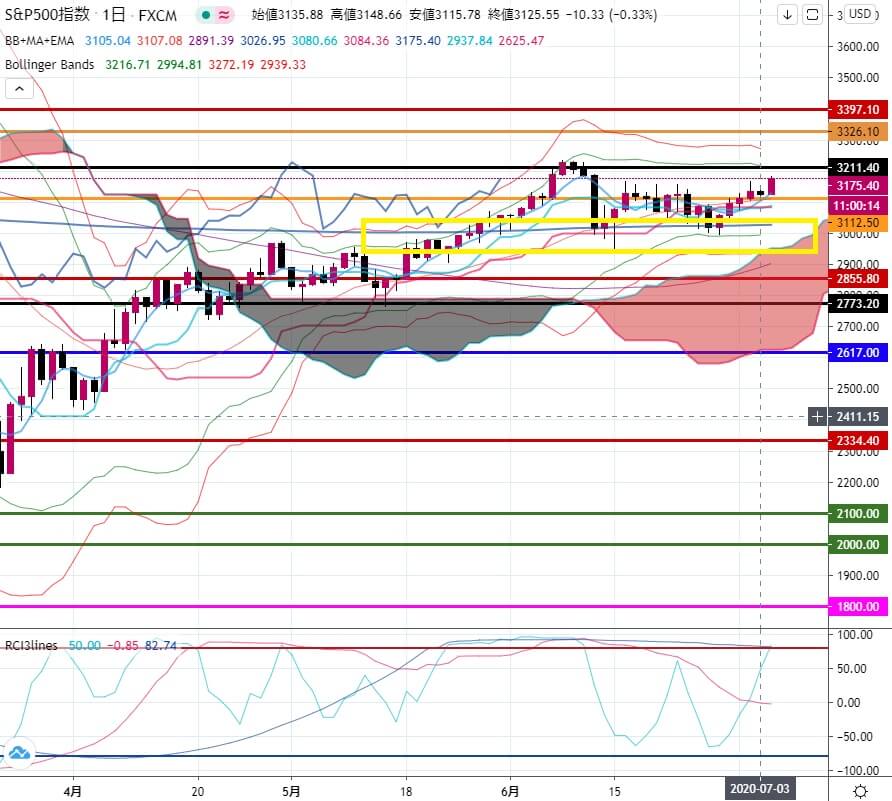Open chart settings gear icon at bottom right

click(861, 790)
